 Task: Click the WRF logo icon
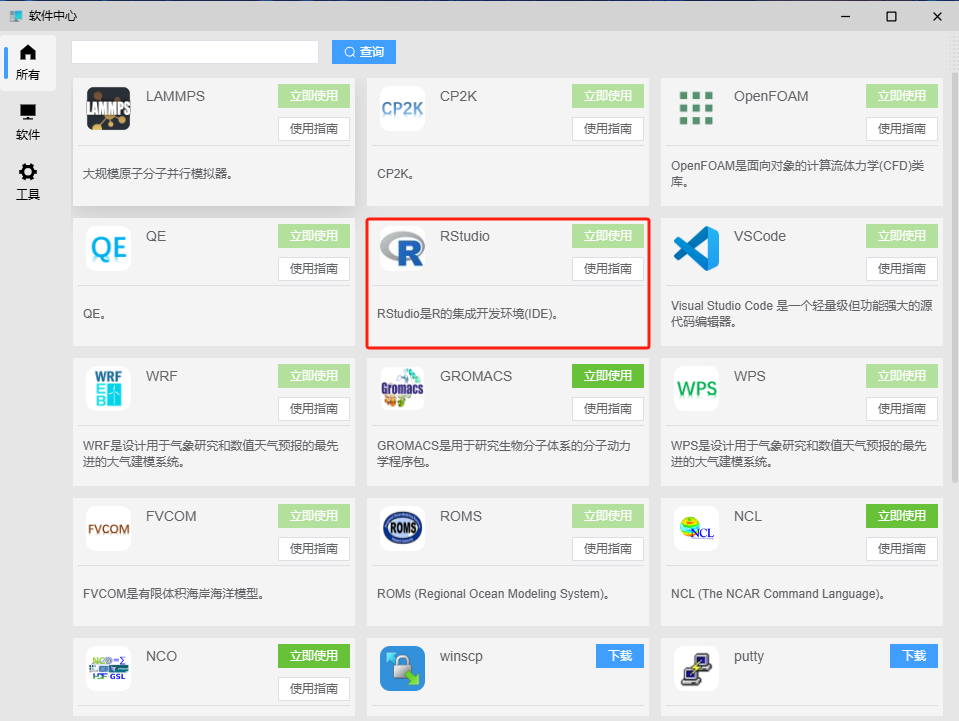coord(108,389)
